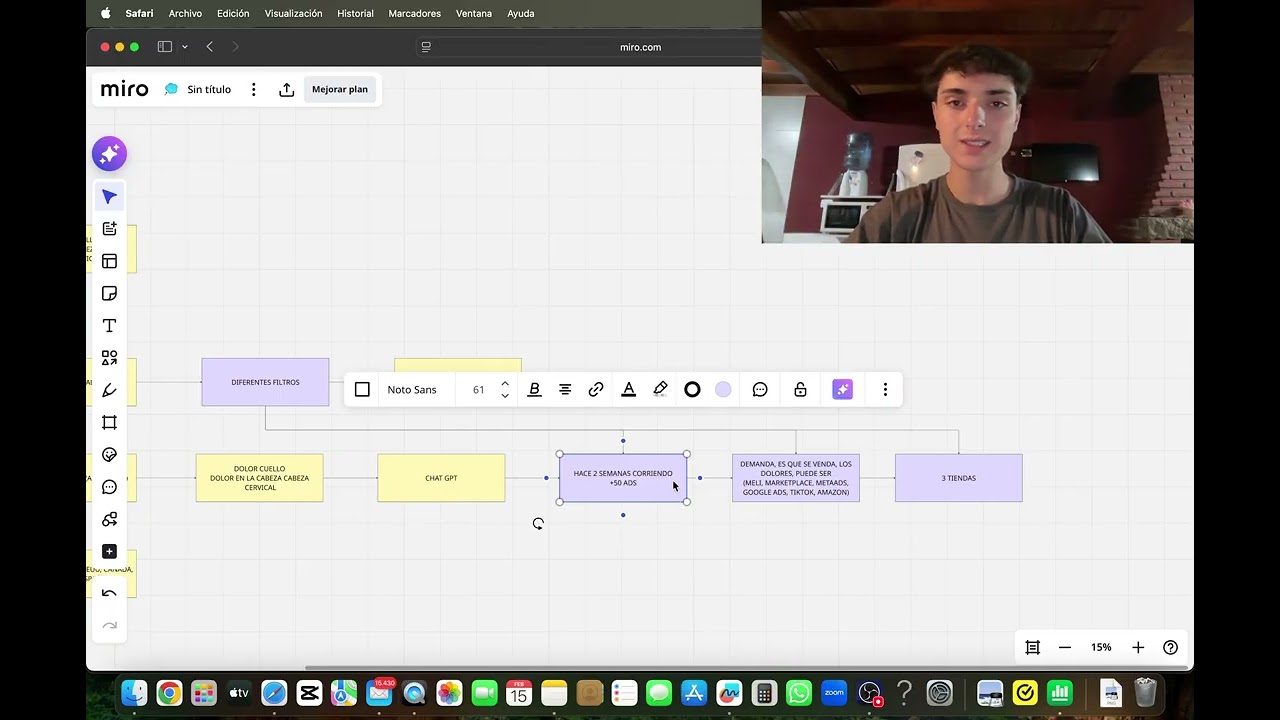Viewport: 1280px width, 720px height.
Task: Open stickers and emojis tool
Action: (109, 455)
